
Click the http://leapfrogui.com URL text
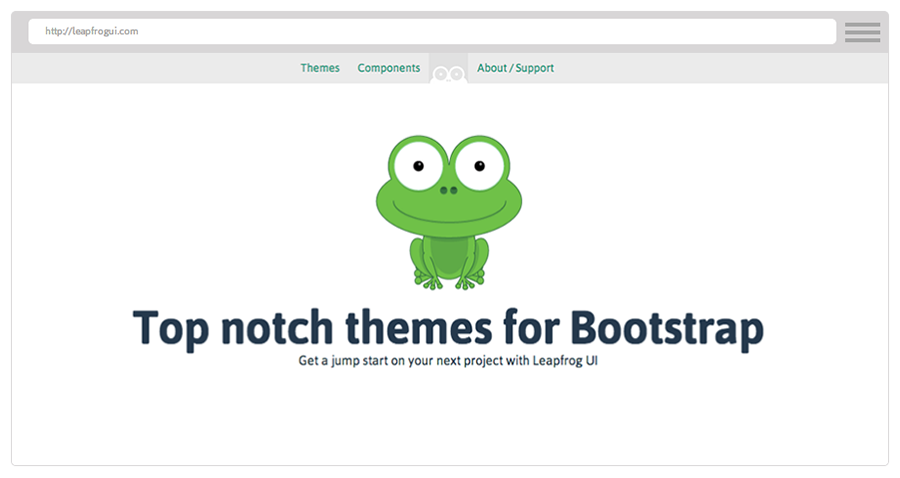(91, 31)
